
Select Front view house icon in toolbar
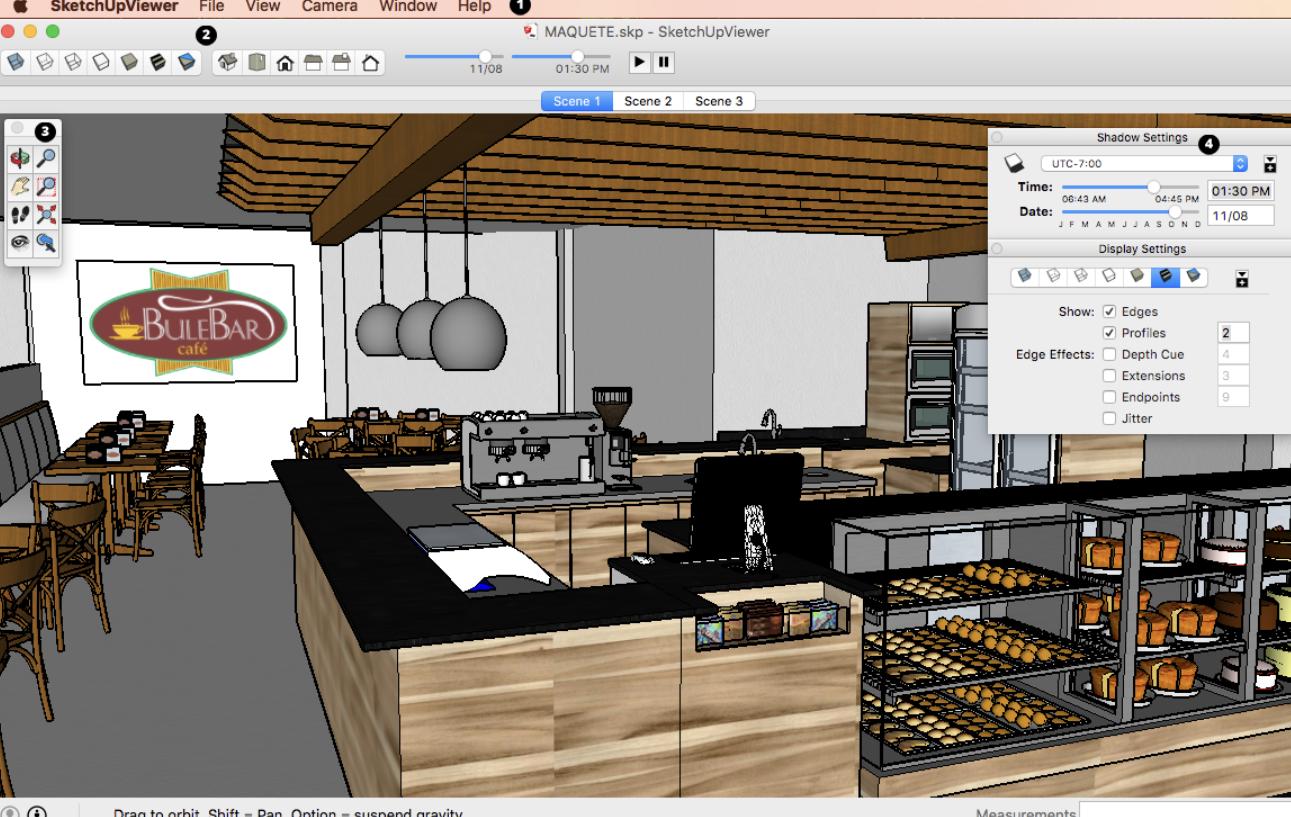coord(285,63)
